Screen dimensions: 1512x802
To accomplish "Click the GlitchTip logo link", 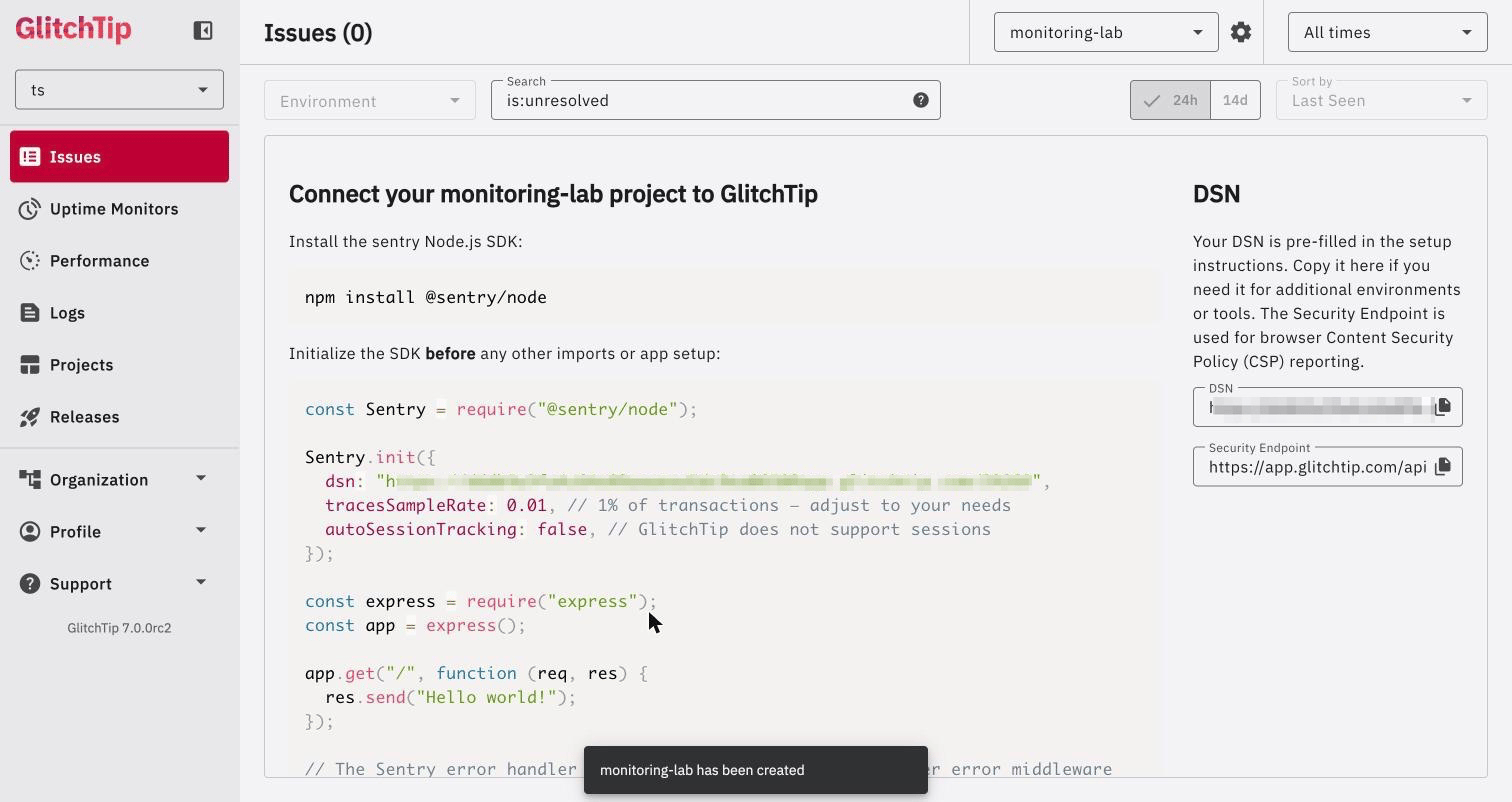I will 73,29.
